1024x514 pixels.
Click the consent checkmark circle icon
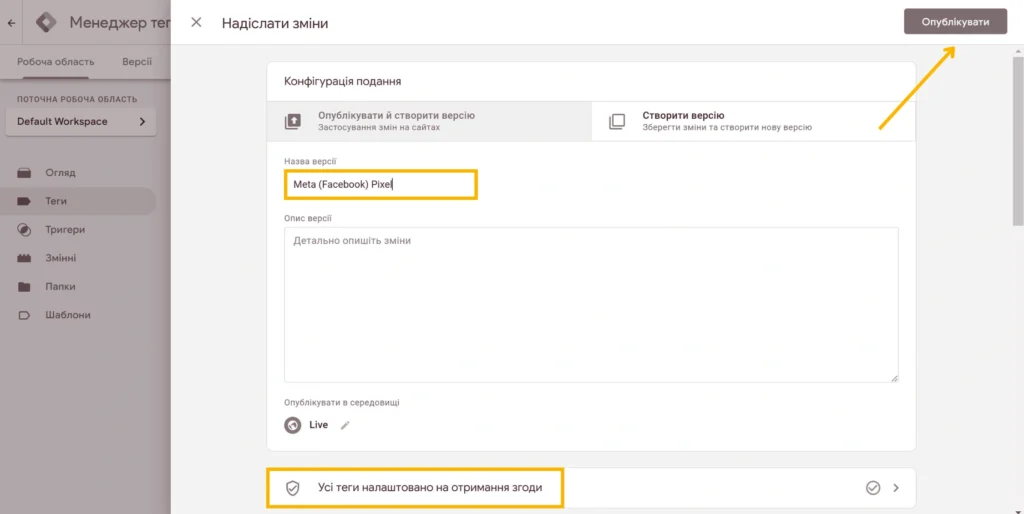point(872,488)
